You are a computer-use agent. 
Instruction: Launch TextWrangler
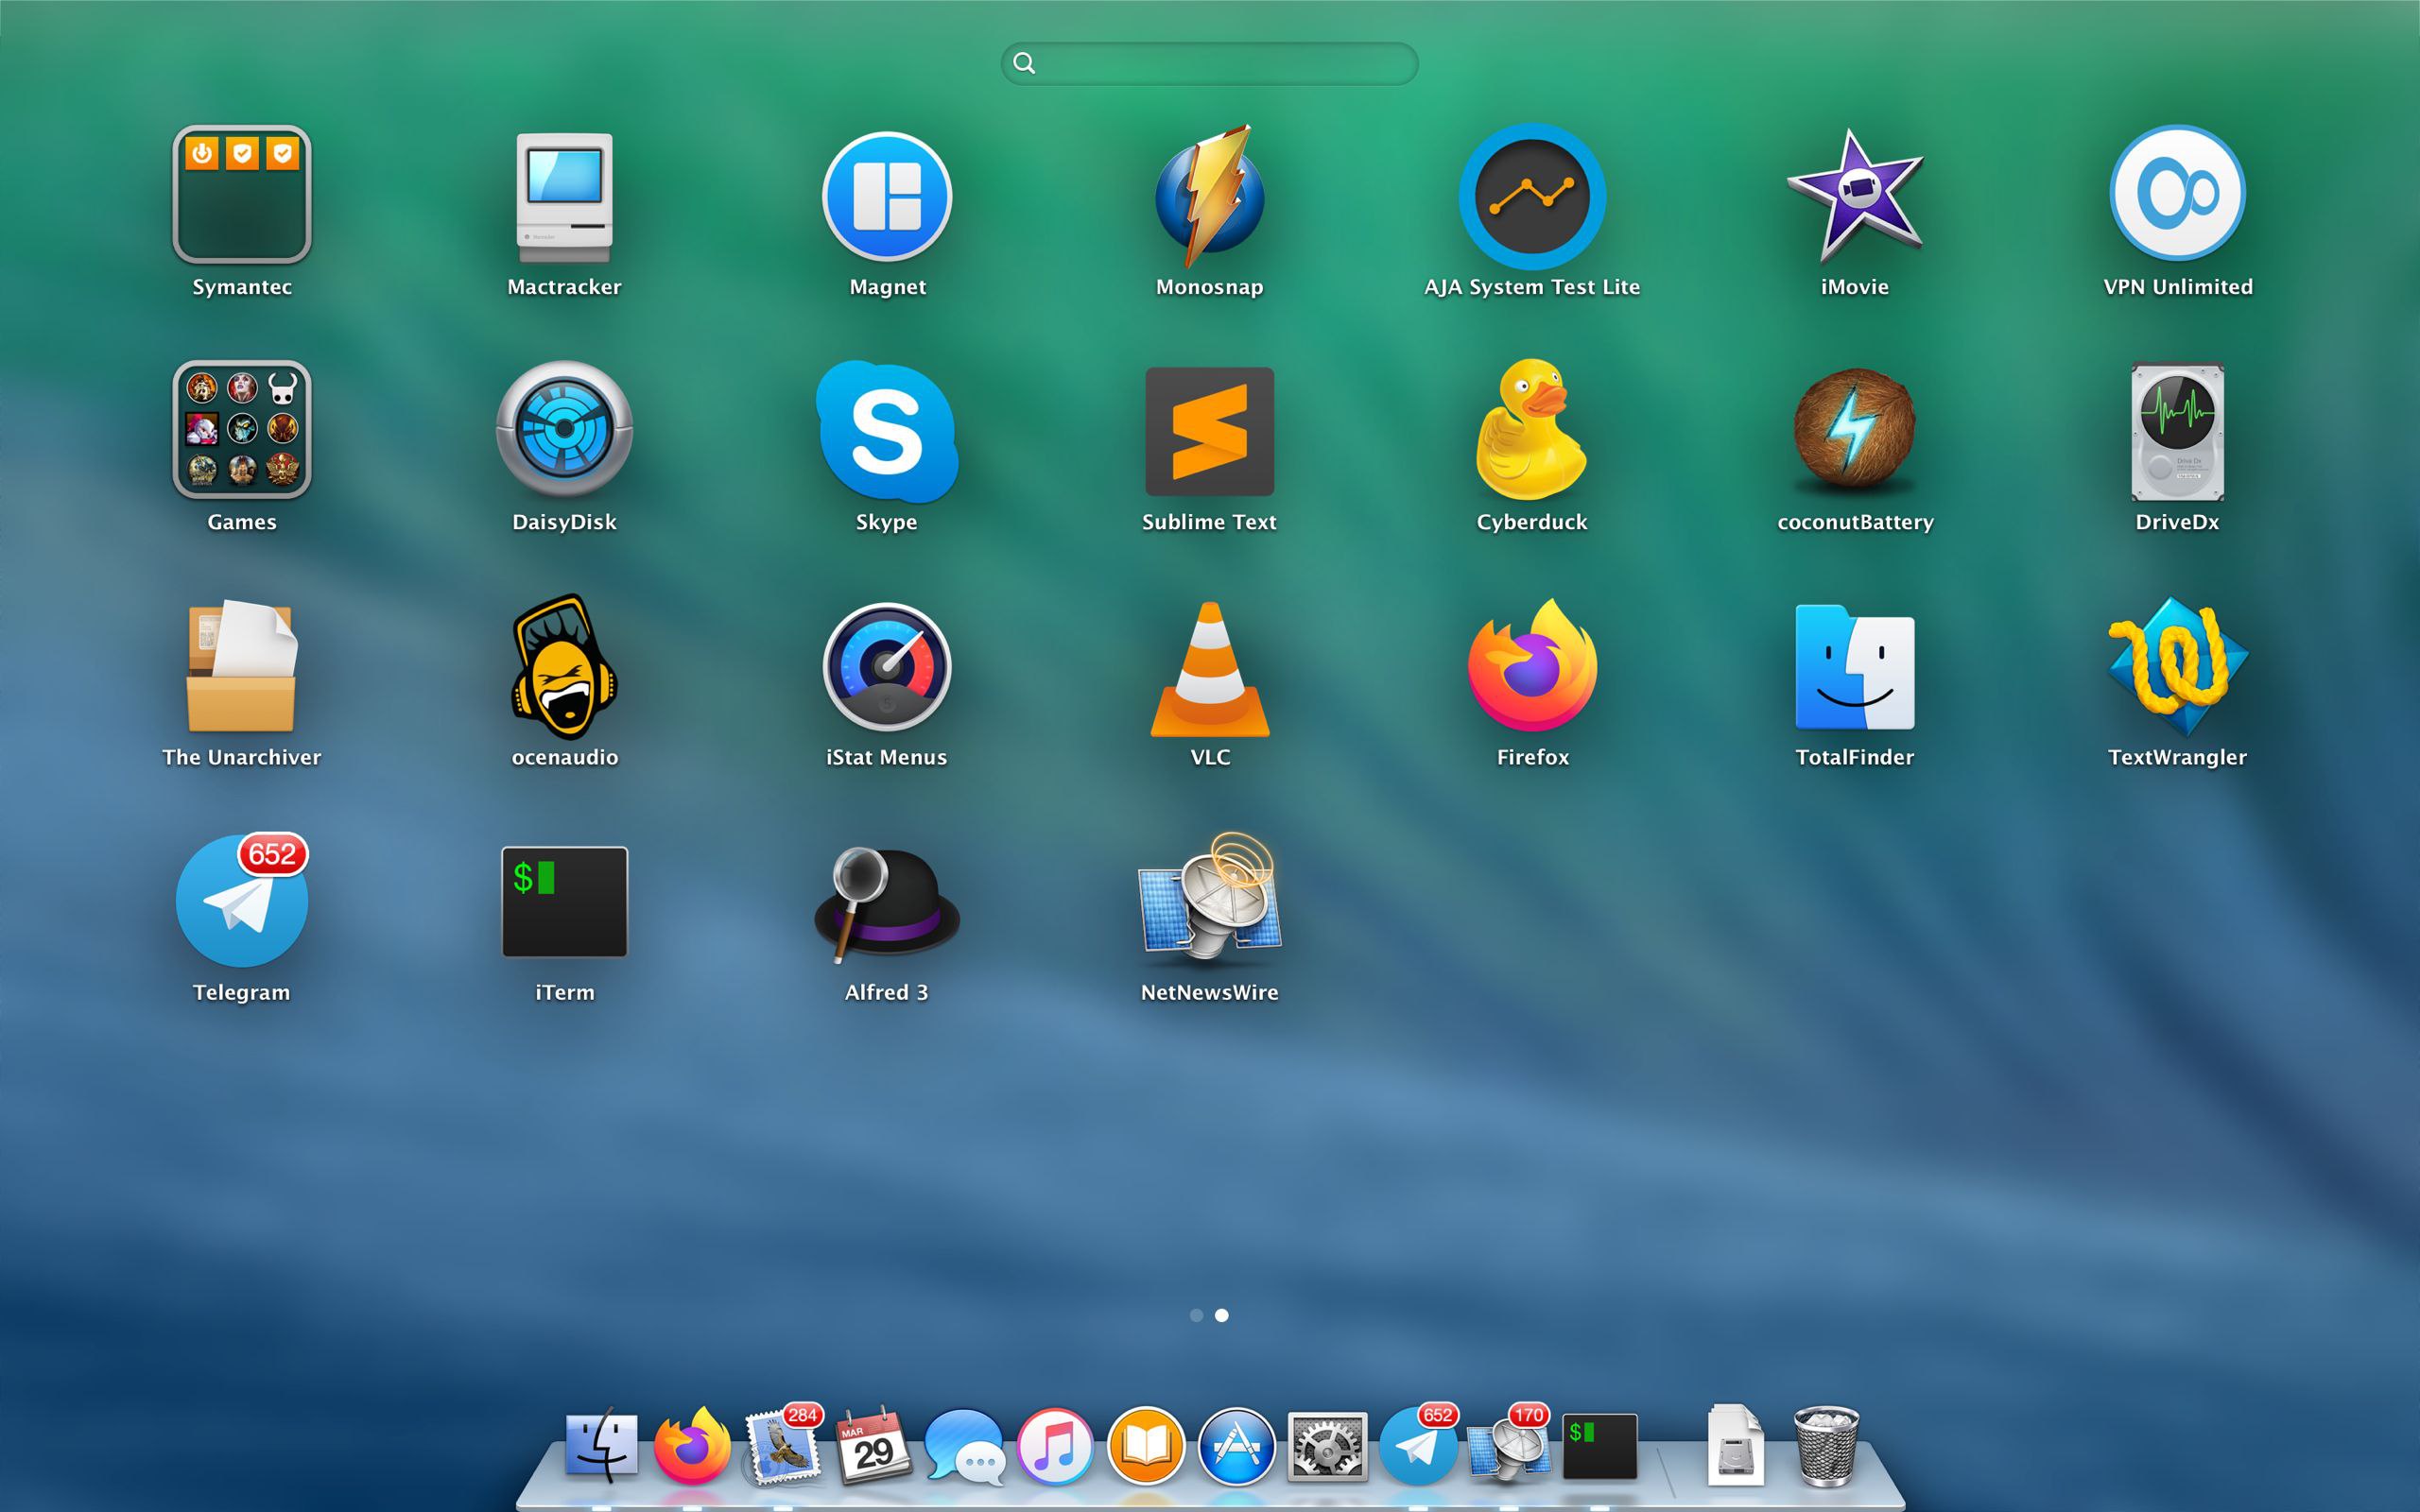click(x=2177, y=666)
